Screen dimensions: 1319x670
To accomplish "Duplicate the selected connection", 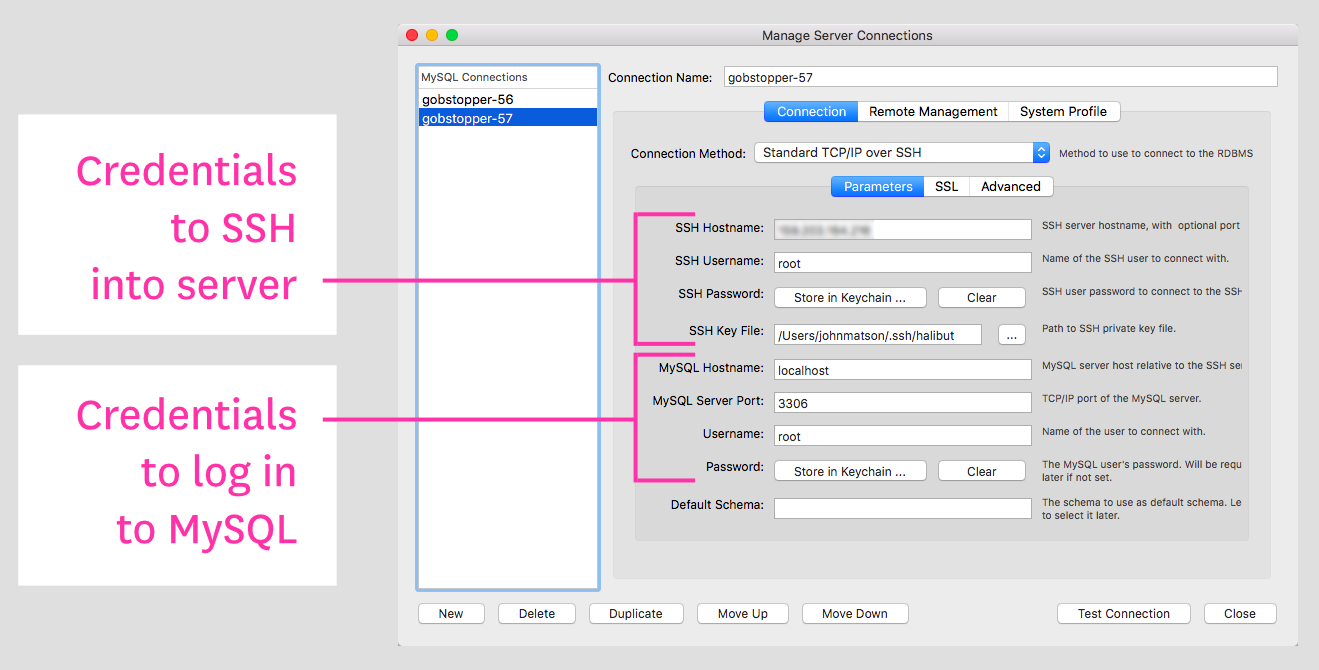I will click(635, 614).
